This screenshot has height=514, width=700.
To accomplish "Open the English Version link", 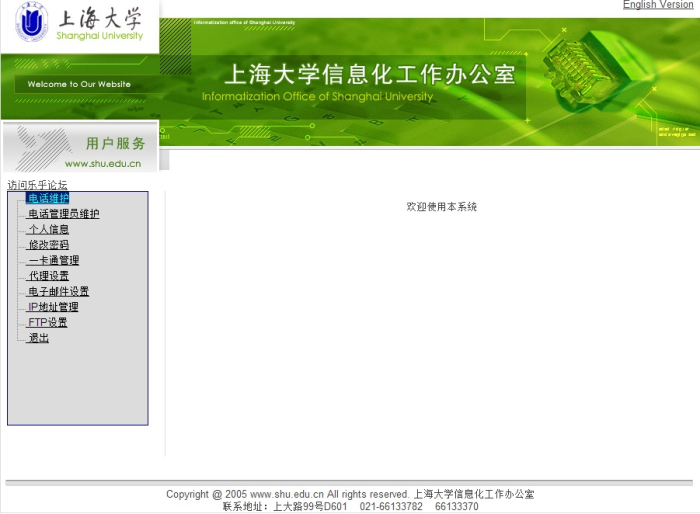I will [x=658, y=4].
